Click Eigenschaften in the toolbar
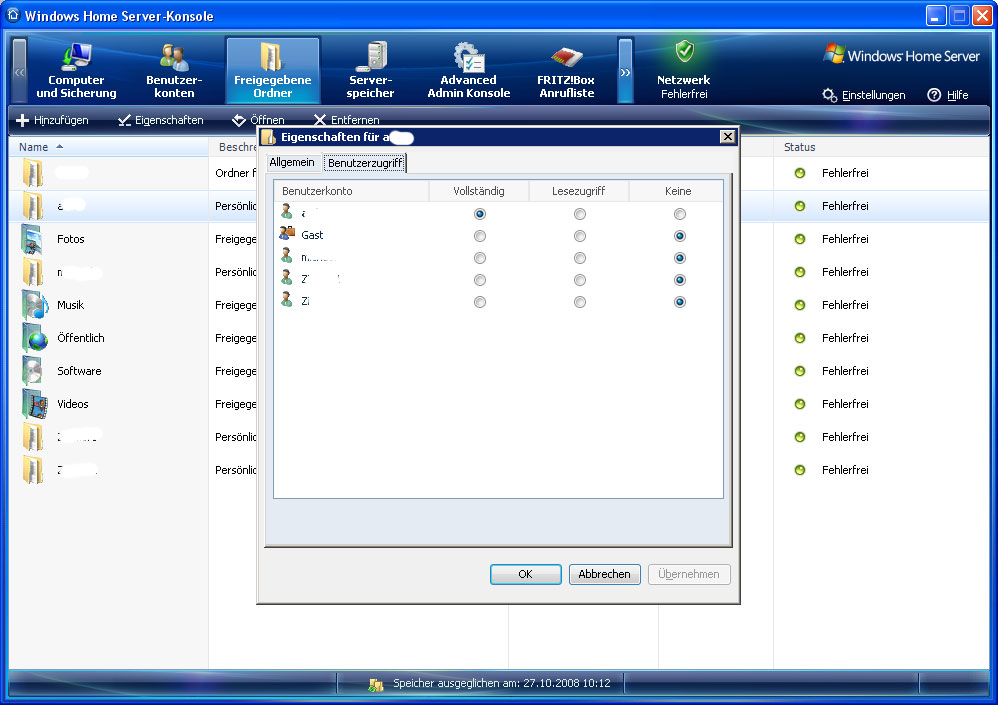This screenshot has height=705, width=998. coord(161,120)
